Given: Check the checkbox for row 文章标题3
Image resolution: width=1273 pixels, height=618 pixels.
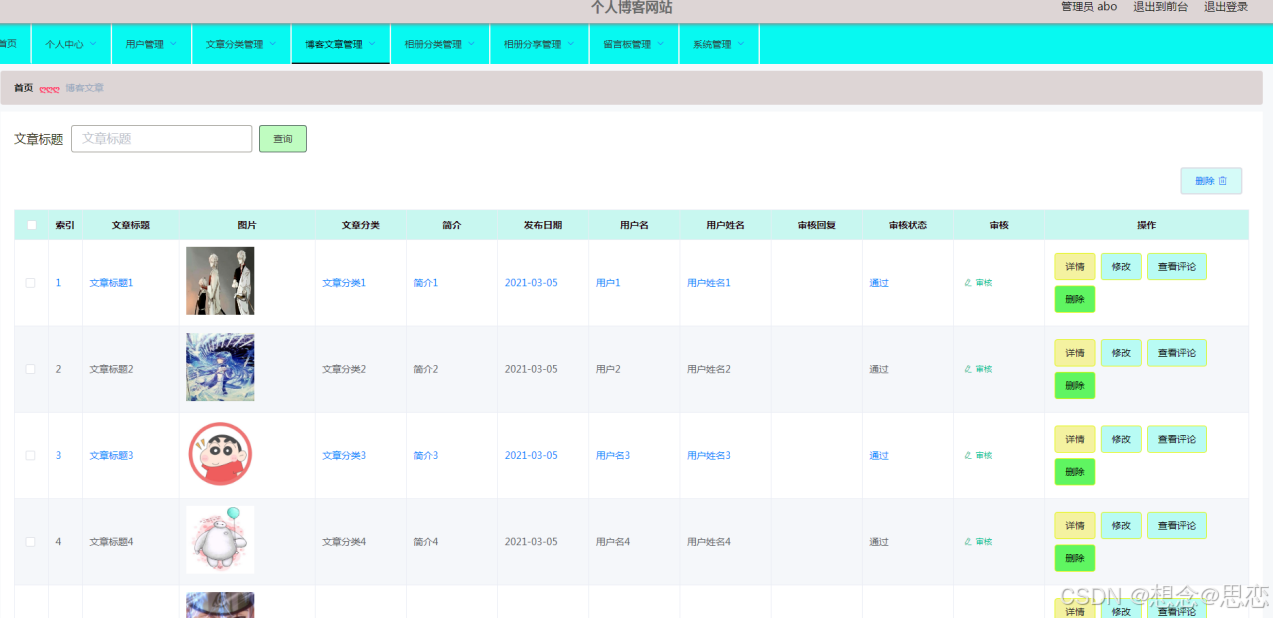Looking at the screenshot, I should (31, 455).
